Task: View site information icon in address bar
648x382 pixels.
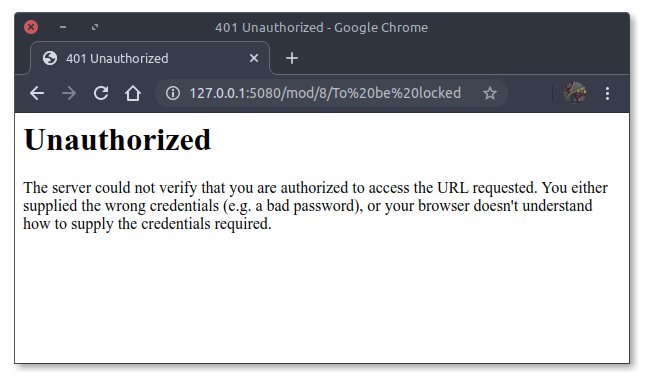Action: pos(173,93)
